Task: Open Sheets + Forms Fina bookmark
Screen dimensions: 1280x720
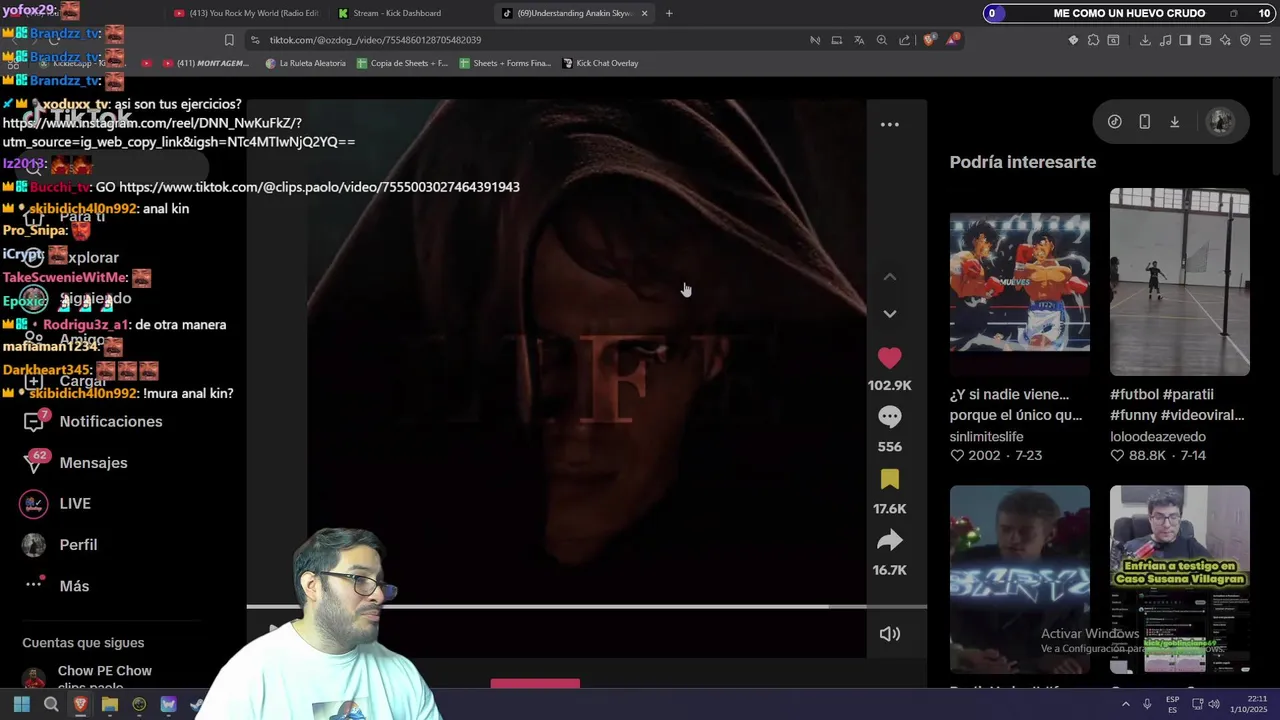Action: coord(505,63)
